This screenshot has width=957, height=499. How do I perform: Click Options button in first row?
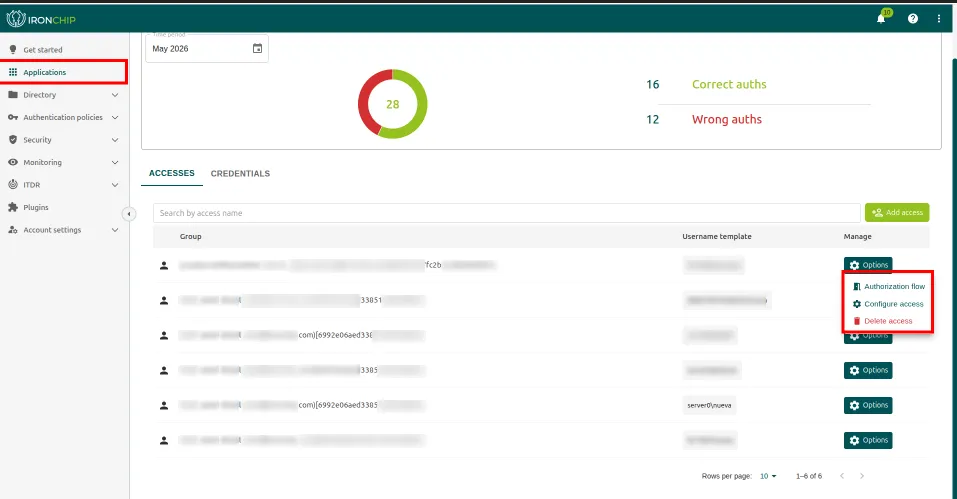click(868, 265)
